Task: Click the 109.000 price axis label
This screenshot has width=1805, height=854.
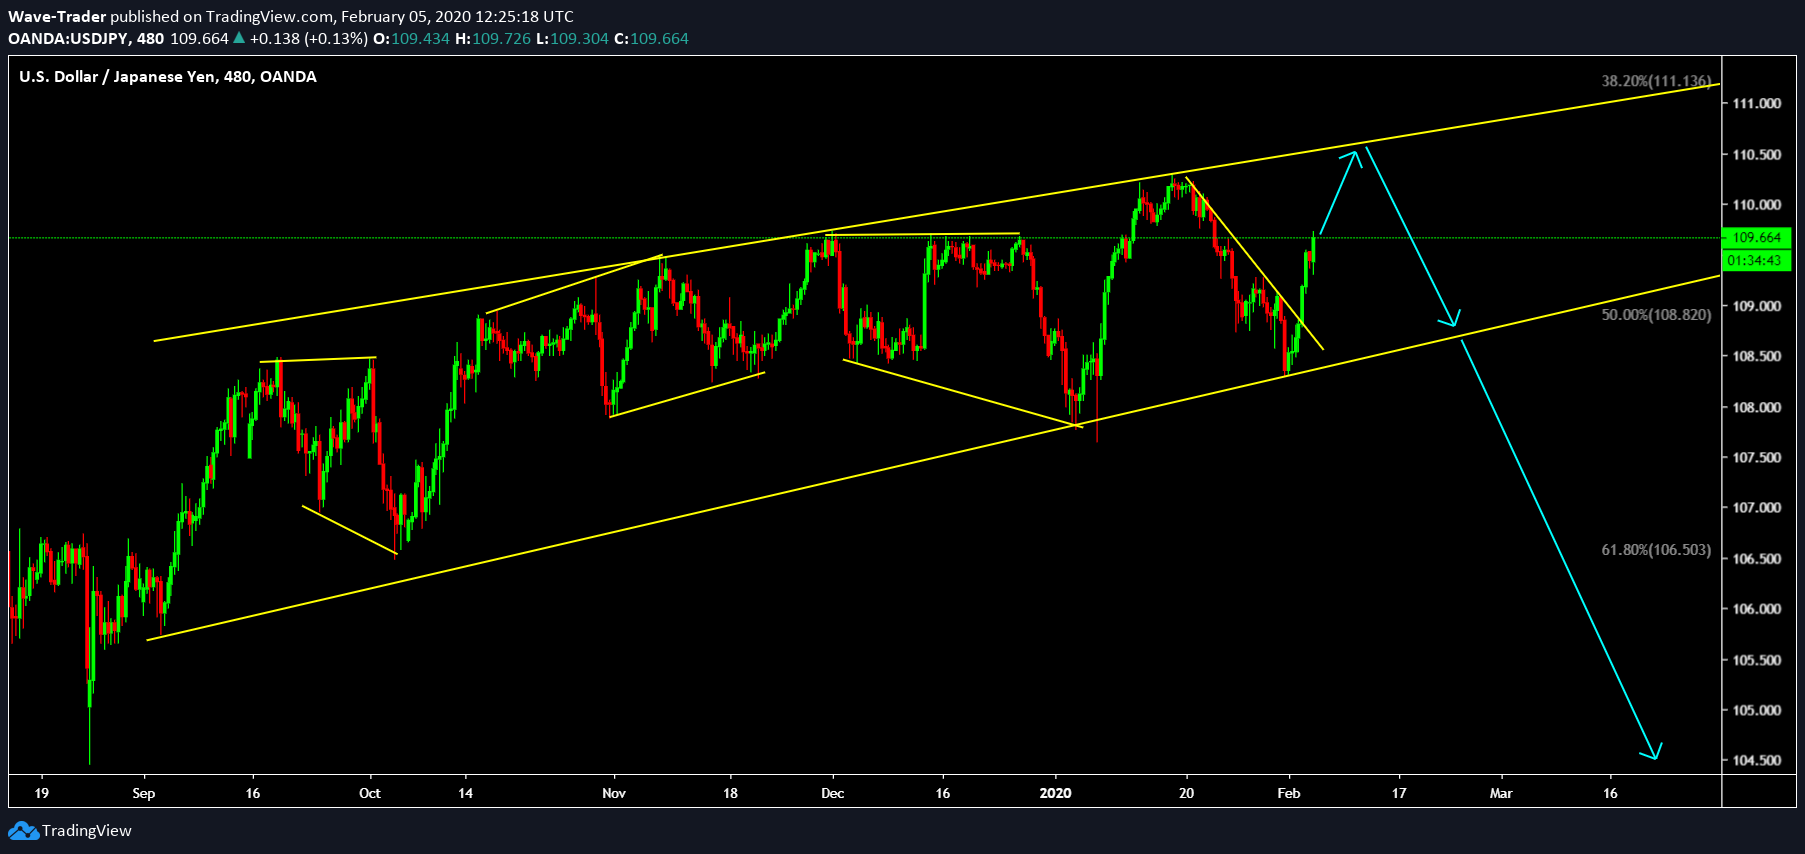Action: click(x=1757, y=306)
